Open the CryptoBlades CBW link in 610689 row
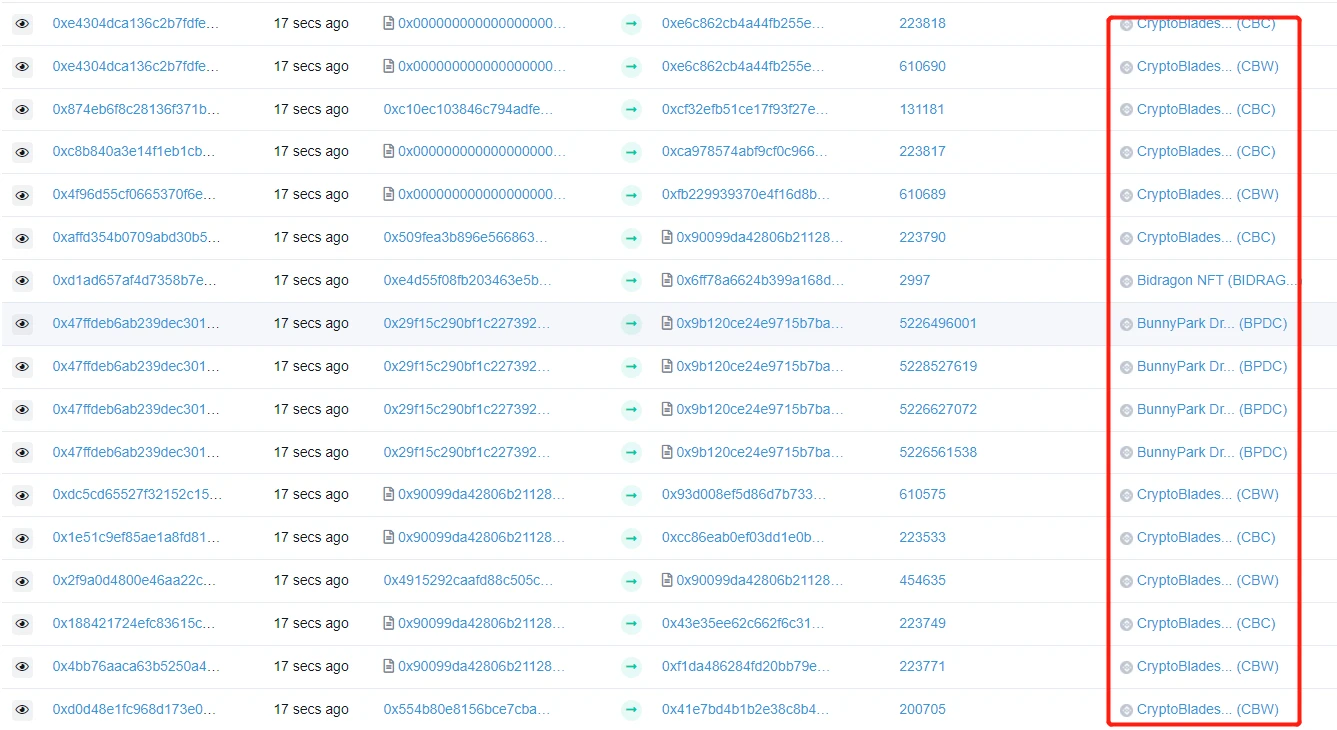Screen dimensions: 1337x730 (x=1207, y=194)
